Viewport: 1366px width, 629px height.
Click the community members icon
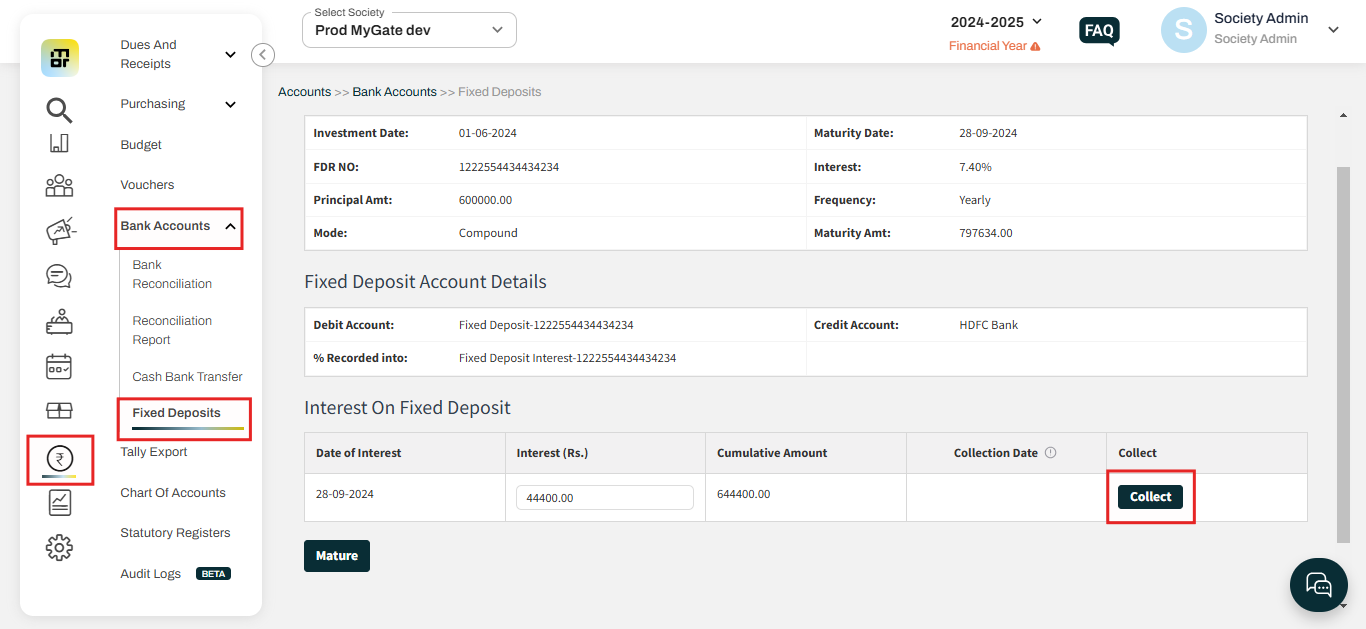[59, 186]
